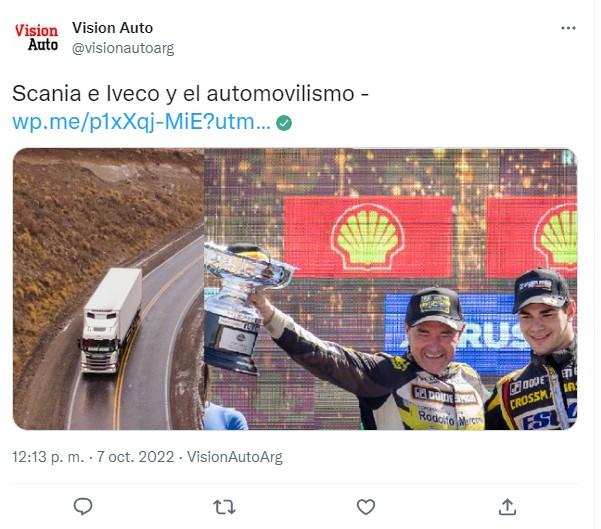
Task: Click the Vision Auto logo avatar
Action: point(36,37)
